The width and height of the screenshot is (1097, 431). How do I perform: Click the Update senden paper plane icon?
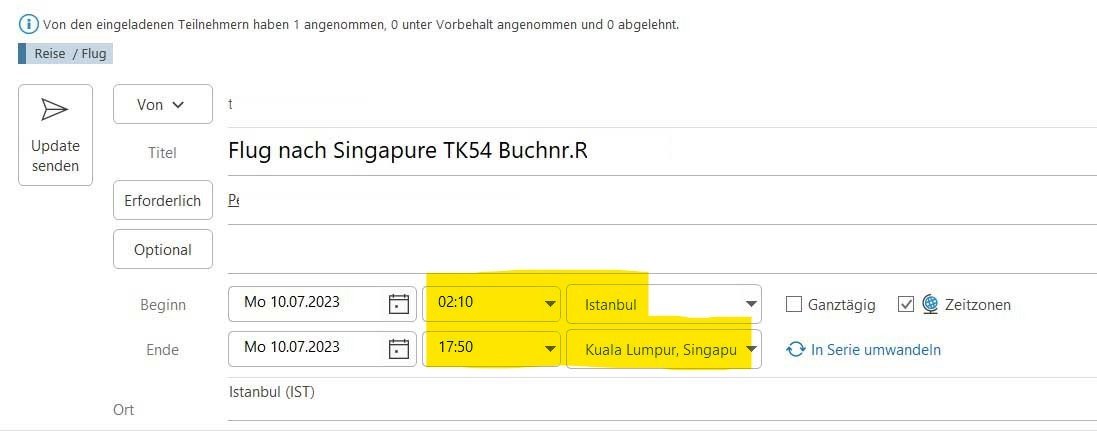click(x=55, y=110)
